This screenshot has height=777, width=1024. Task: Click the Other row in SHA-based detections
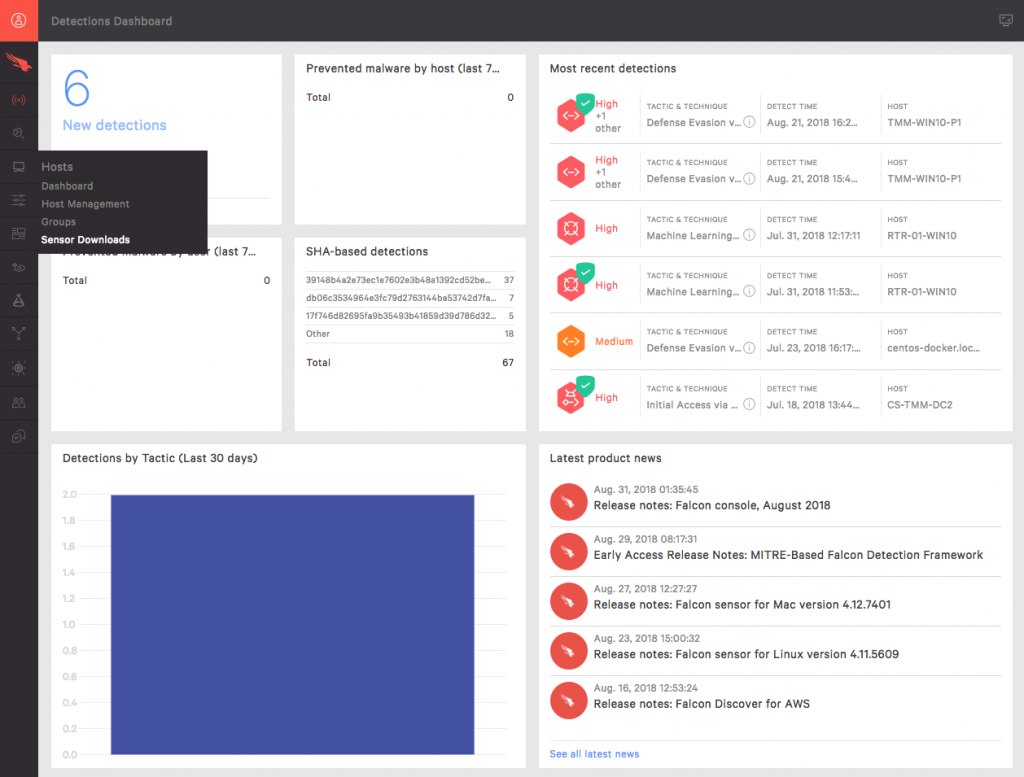pos(409,334)
